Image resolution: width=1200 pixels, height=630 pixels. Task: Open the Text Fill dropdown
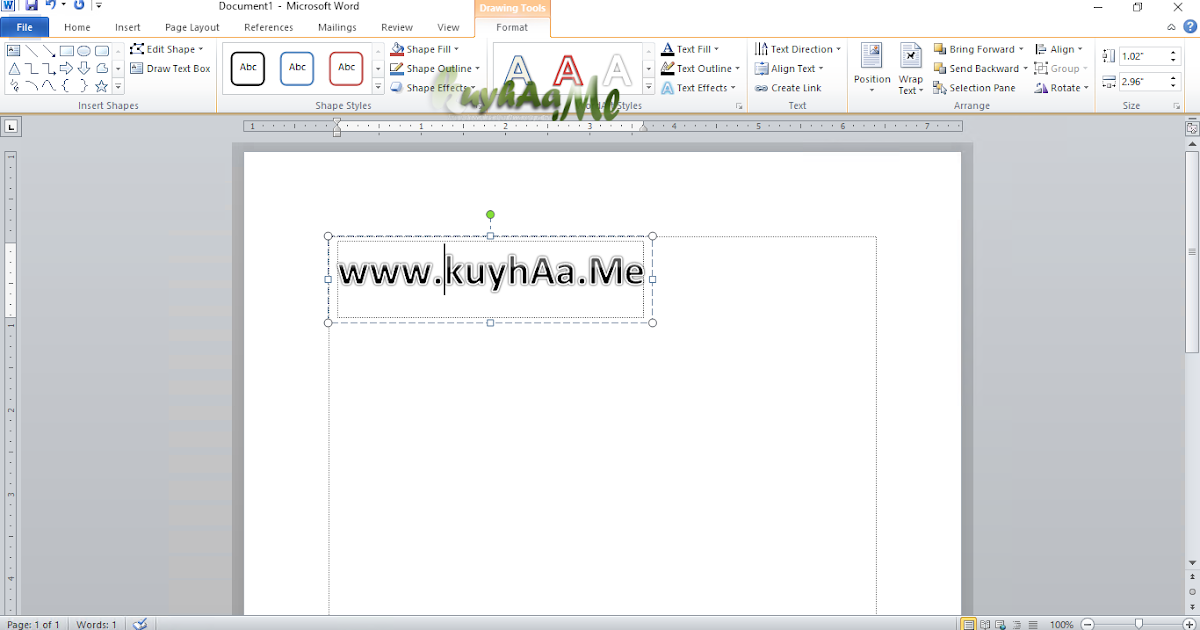coord(689,49)
